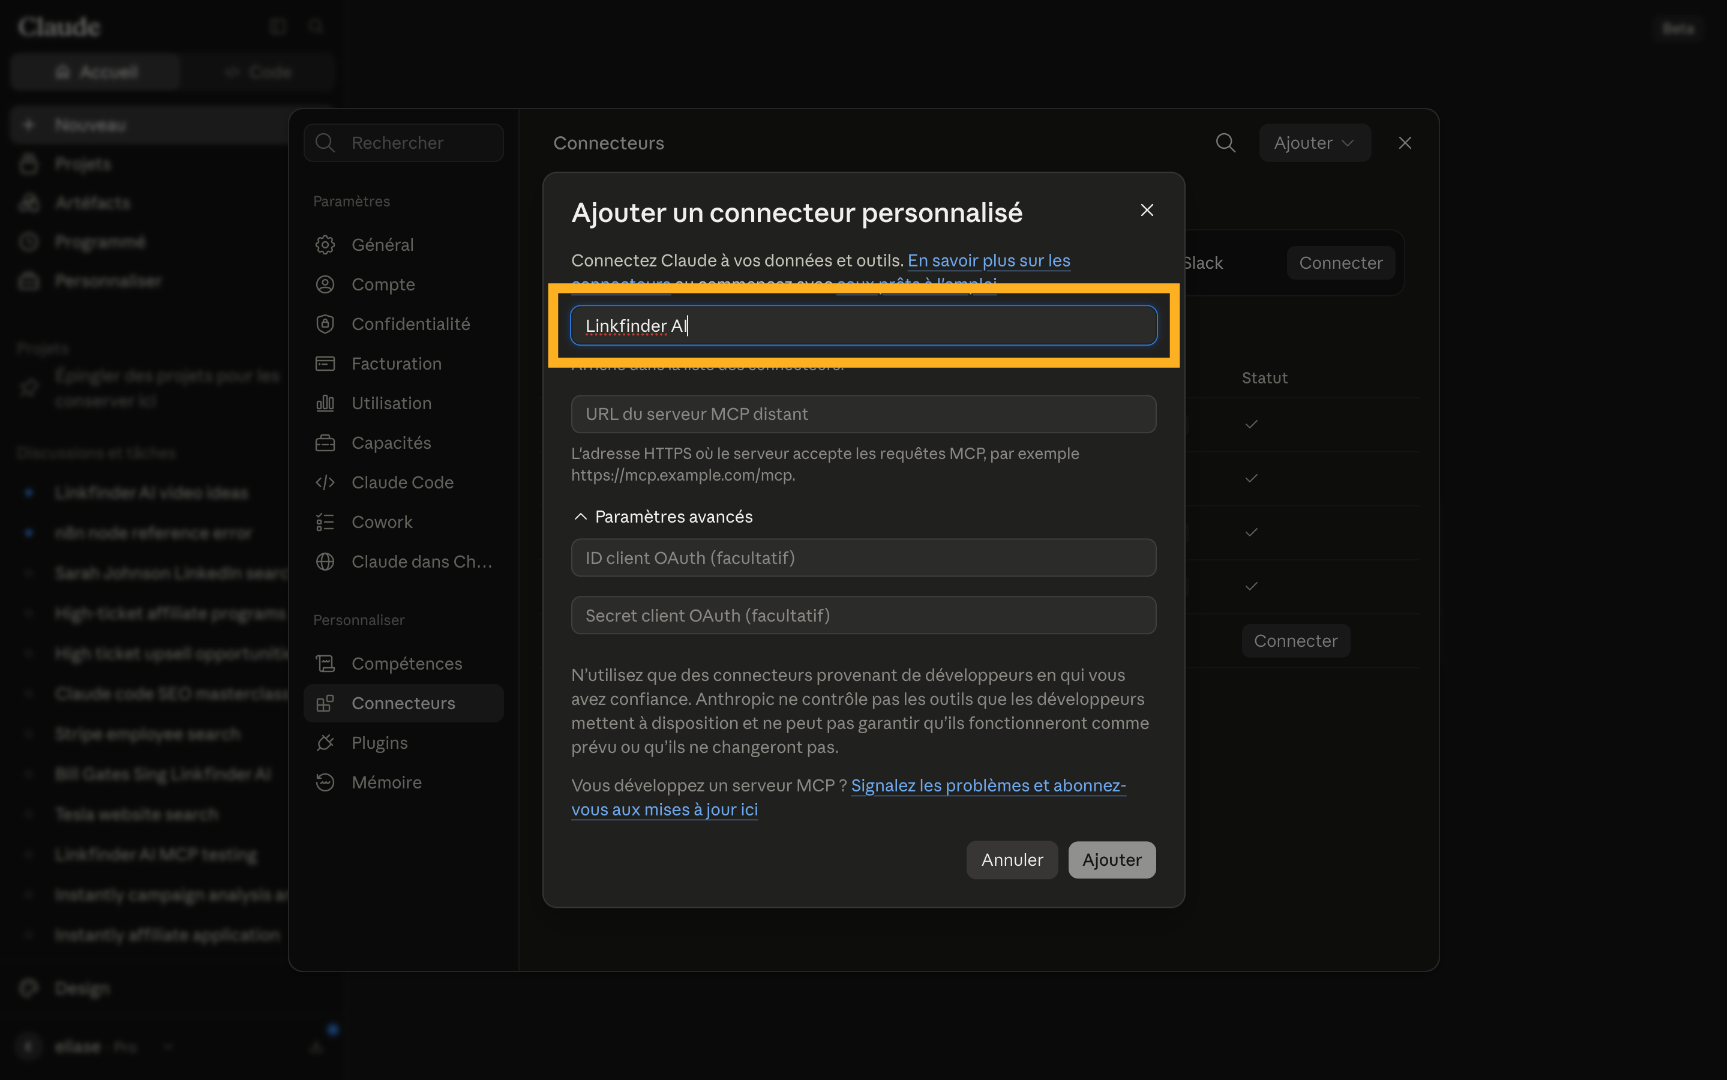The image size is (1727, 1080).
Task: Click the URL du serveur MCP distant field
Action: (863, 414)
